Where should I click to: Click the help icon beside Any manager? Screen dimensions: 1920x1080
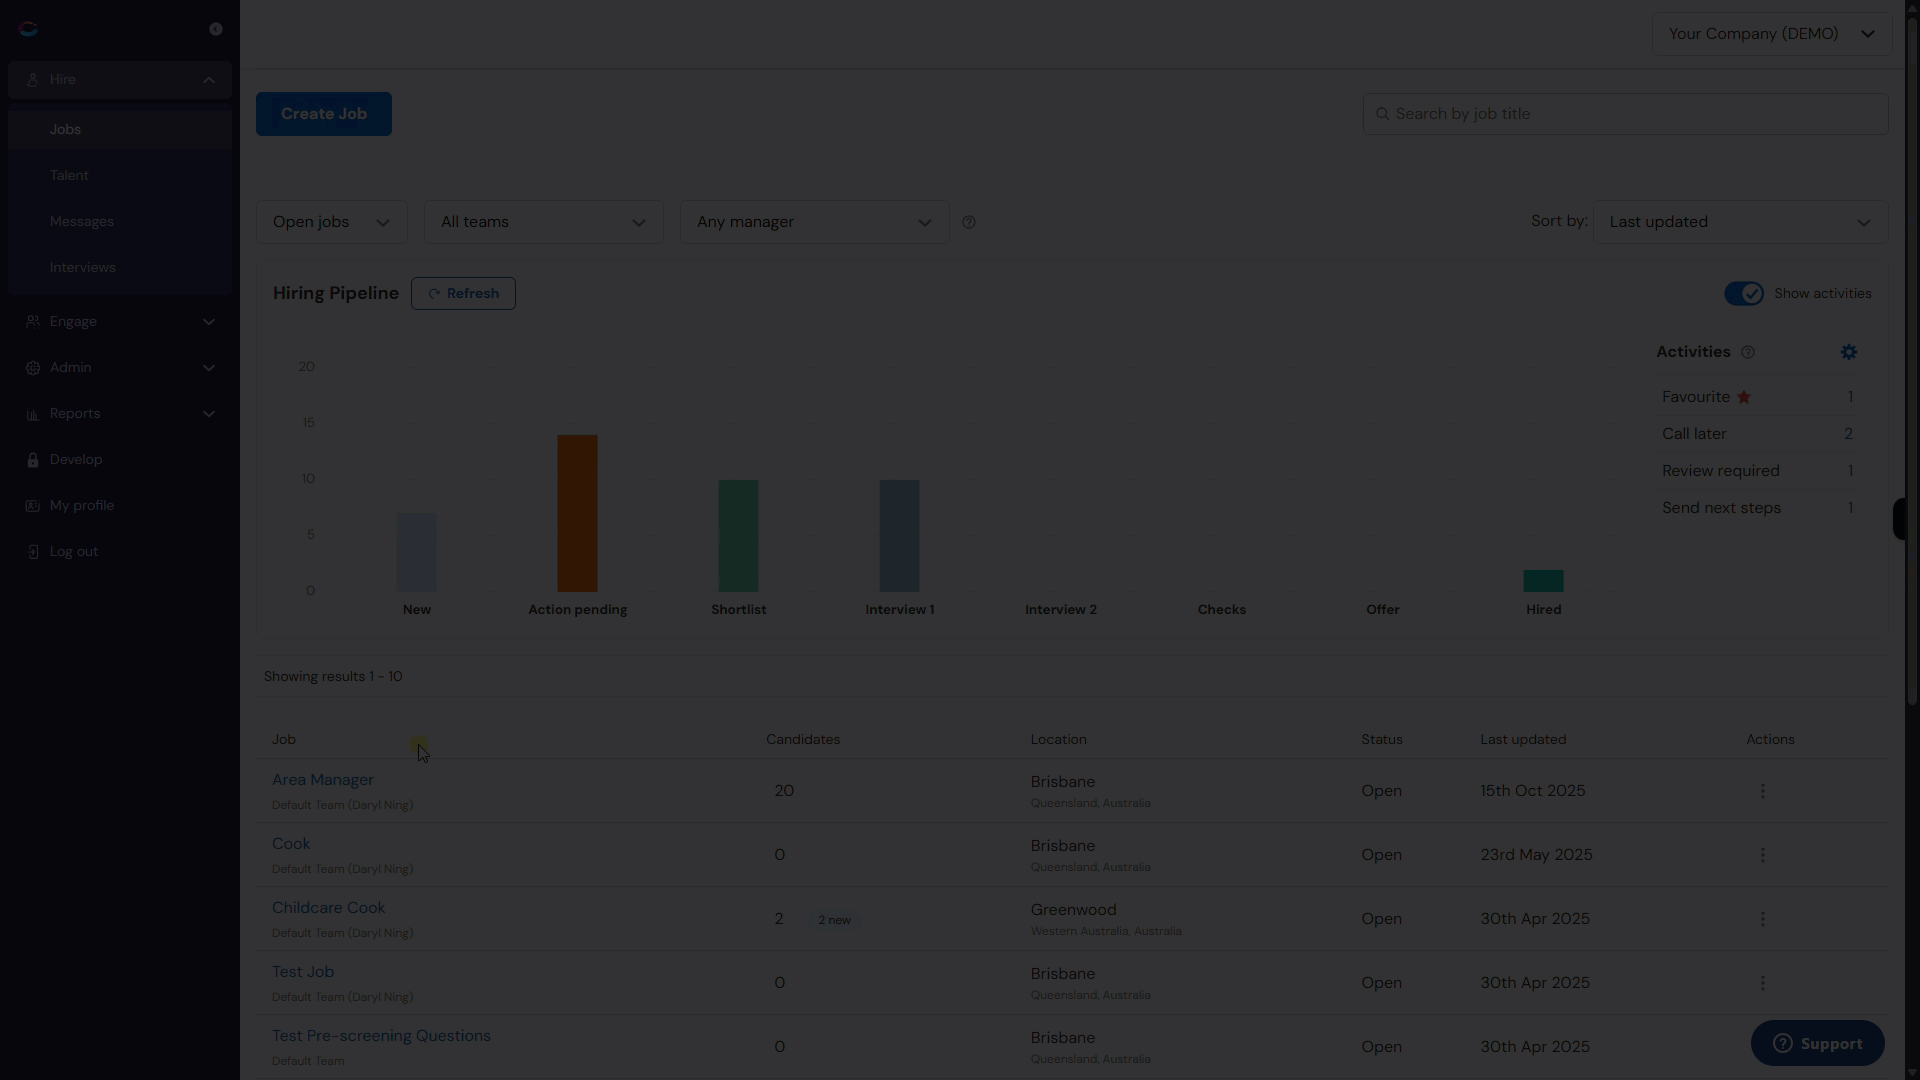pos(969,222)
